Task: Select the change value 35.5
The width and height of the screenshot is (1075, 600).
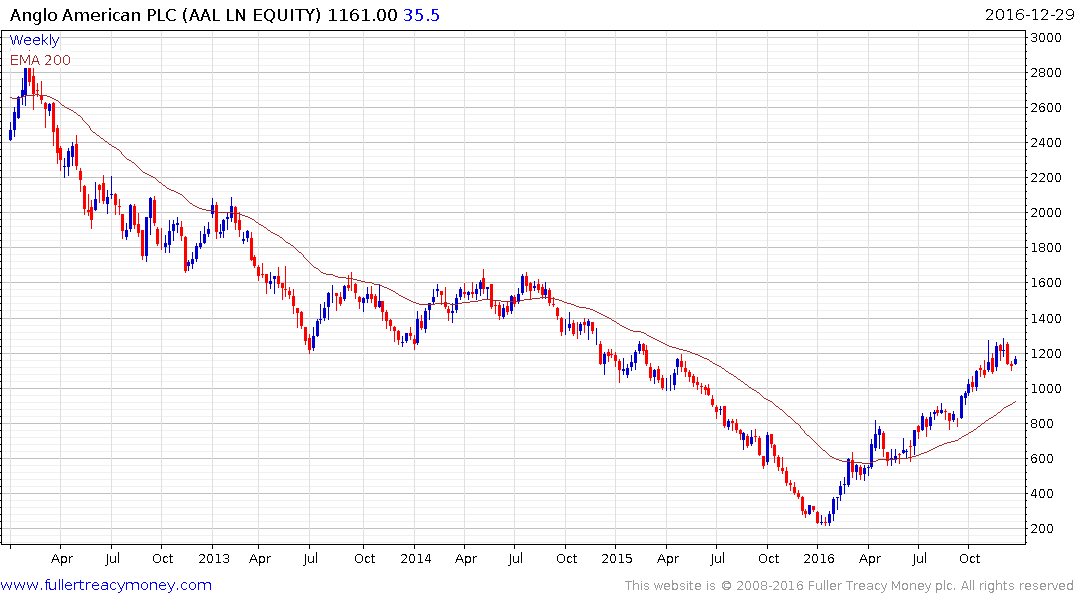Action: pos(422,15)
